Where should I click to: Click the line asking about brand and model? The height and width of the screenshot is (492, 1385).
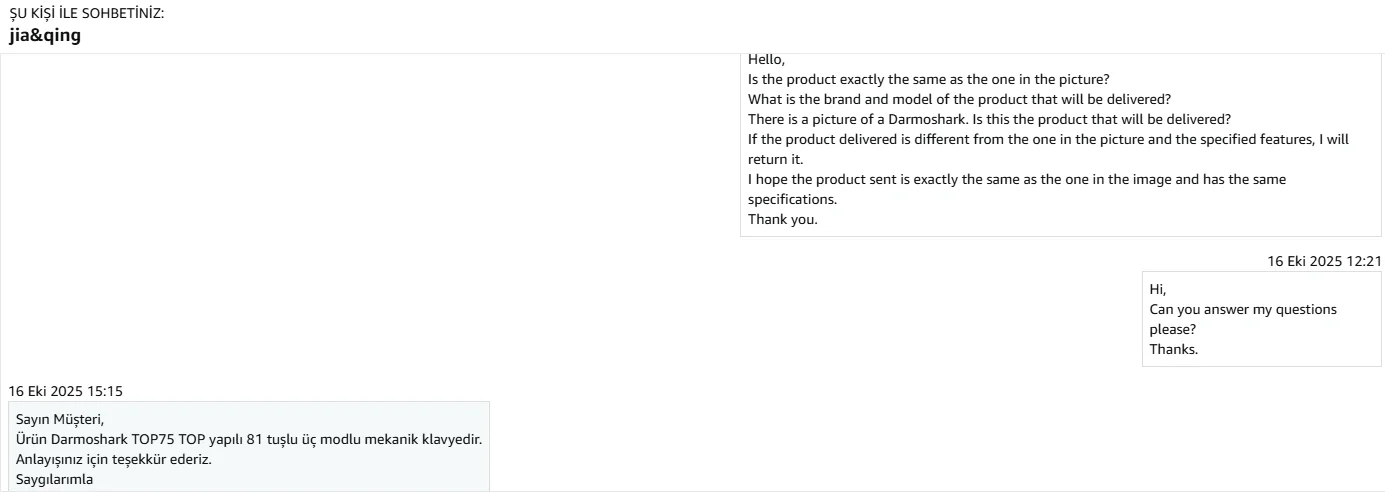pos(959,99)
